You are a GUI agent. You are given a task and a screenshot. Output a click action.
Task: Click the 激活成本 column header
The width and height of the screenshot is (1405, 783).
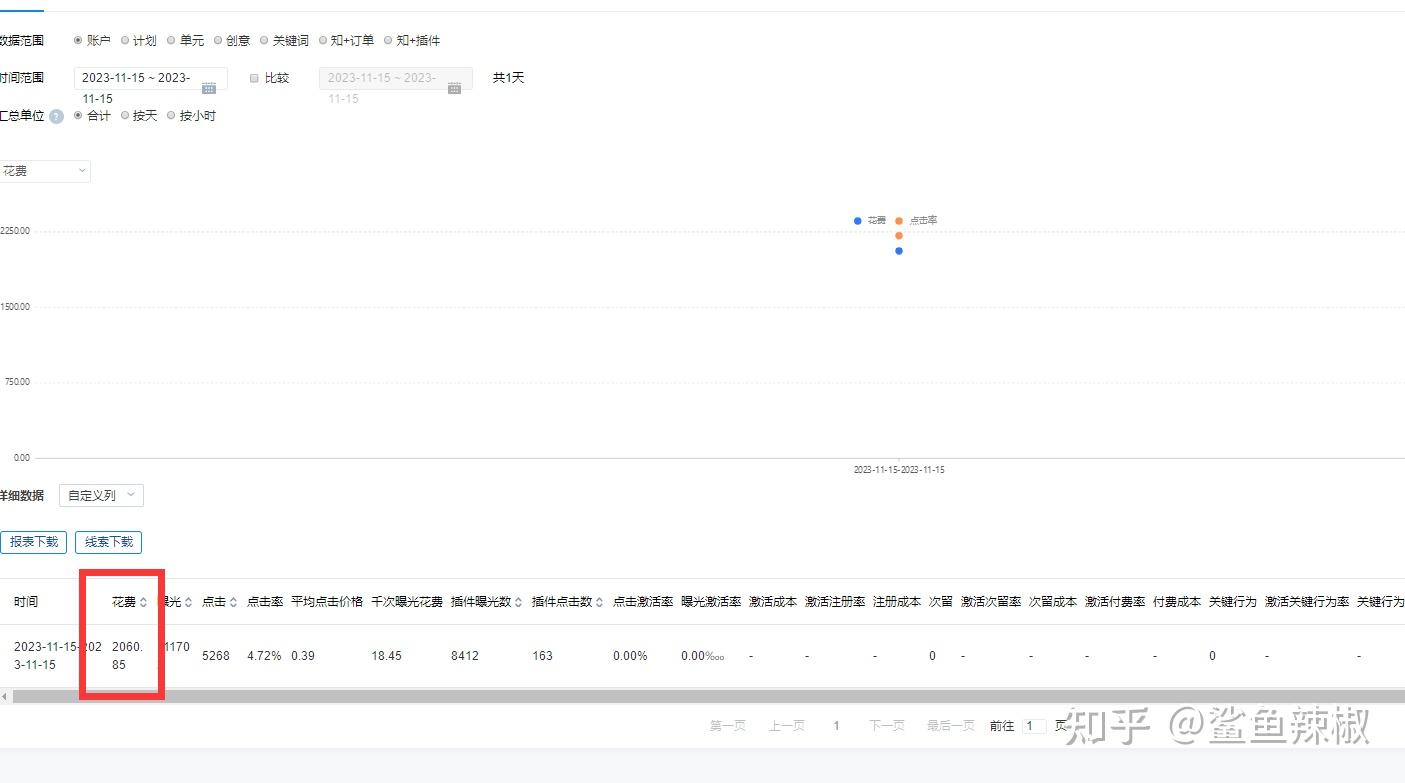[773, 602]
